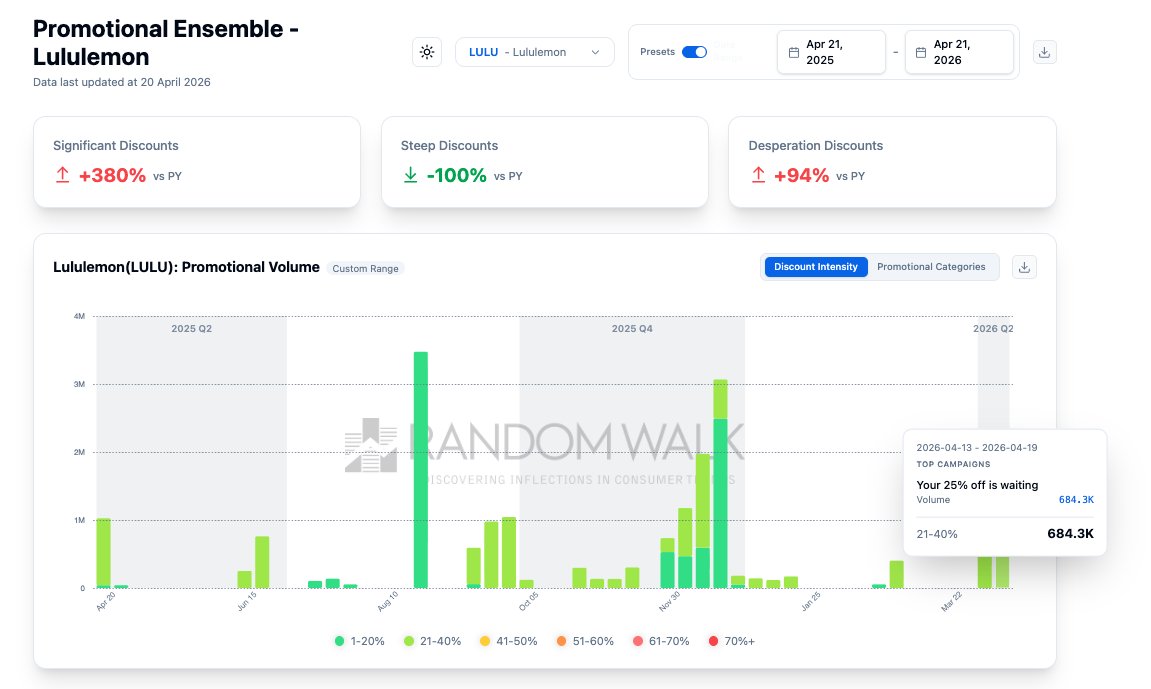This screenshot has width=1151, height=689.
Task: Click the chevron in the Lululemon selector
Action: pyautogui.click(x=595, y=52)
